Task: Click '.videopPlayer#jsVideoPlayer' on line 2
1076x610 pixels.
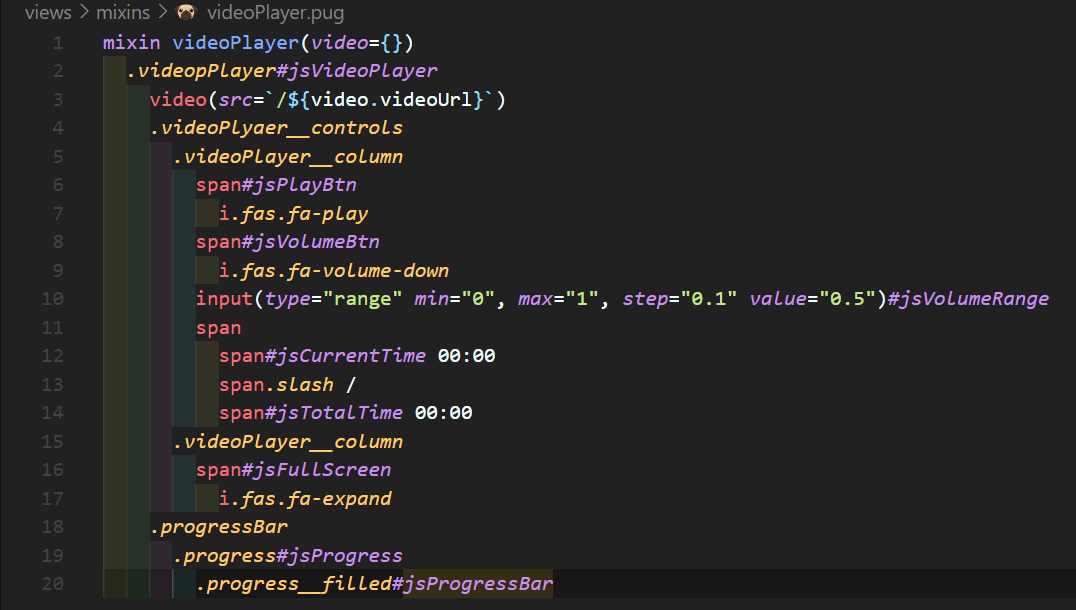Action: point(282,71)
